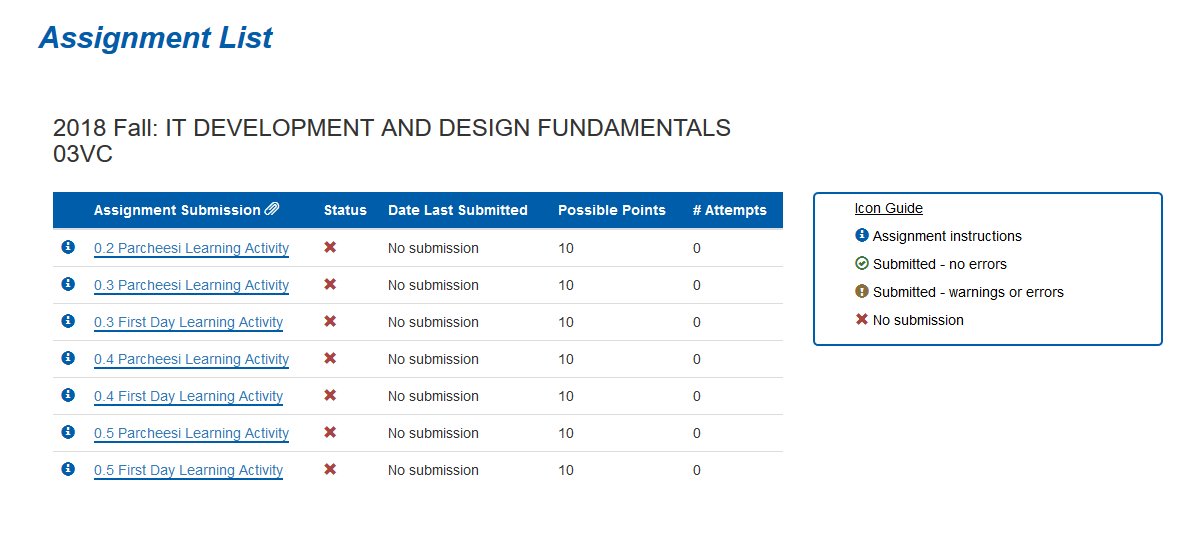View instructions icon for 0.4 First Day activity

pos(68,395)
